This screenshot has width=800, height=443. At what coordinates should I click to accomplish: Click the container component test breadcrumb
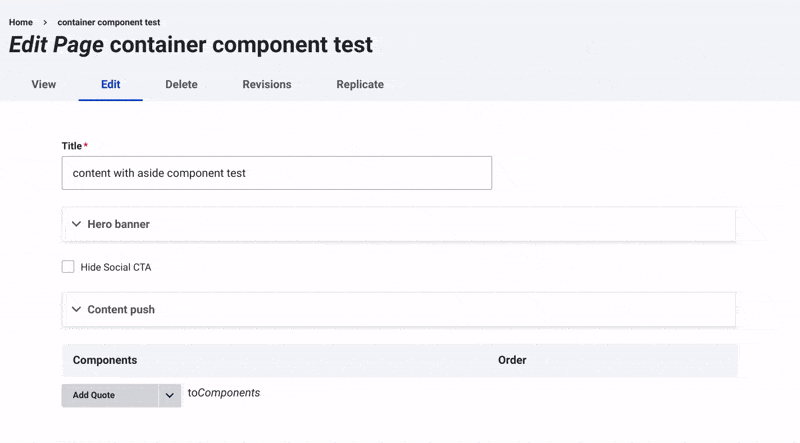point(108,22)
